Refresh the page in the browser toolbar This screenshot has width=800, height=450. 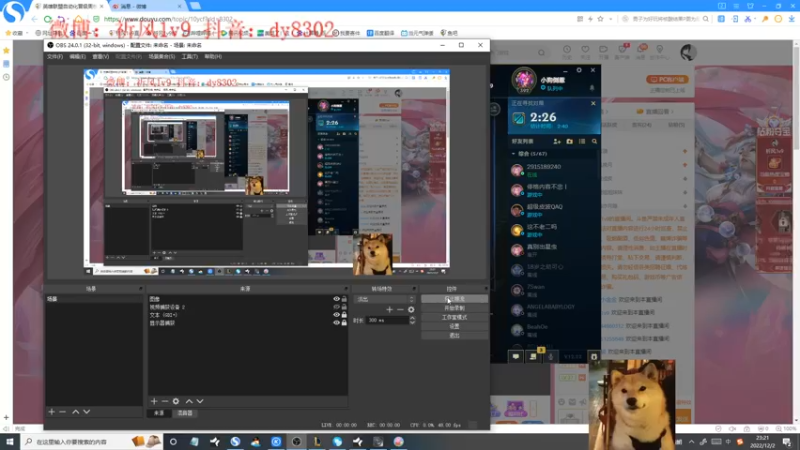pos(48,19)
